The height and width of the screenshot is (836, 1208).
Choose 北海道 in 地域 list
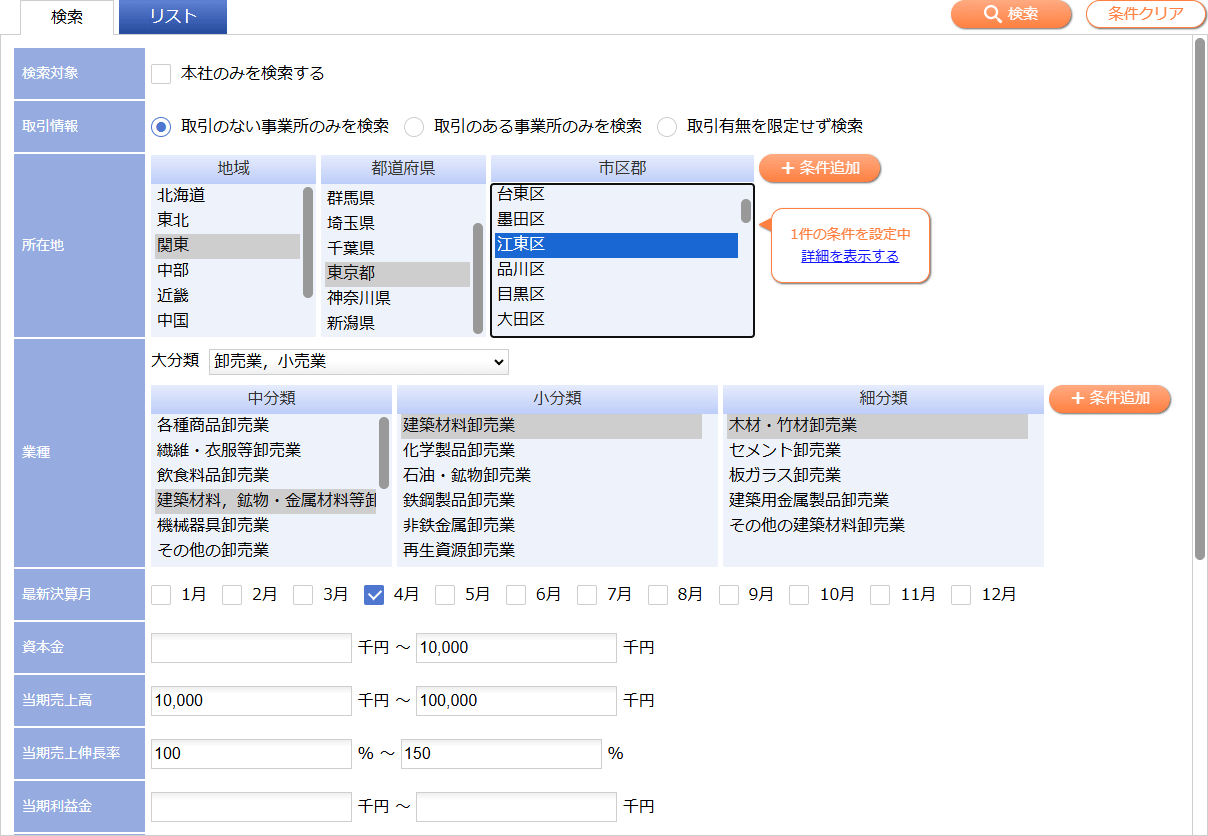click(226, 196)
